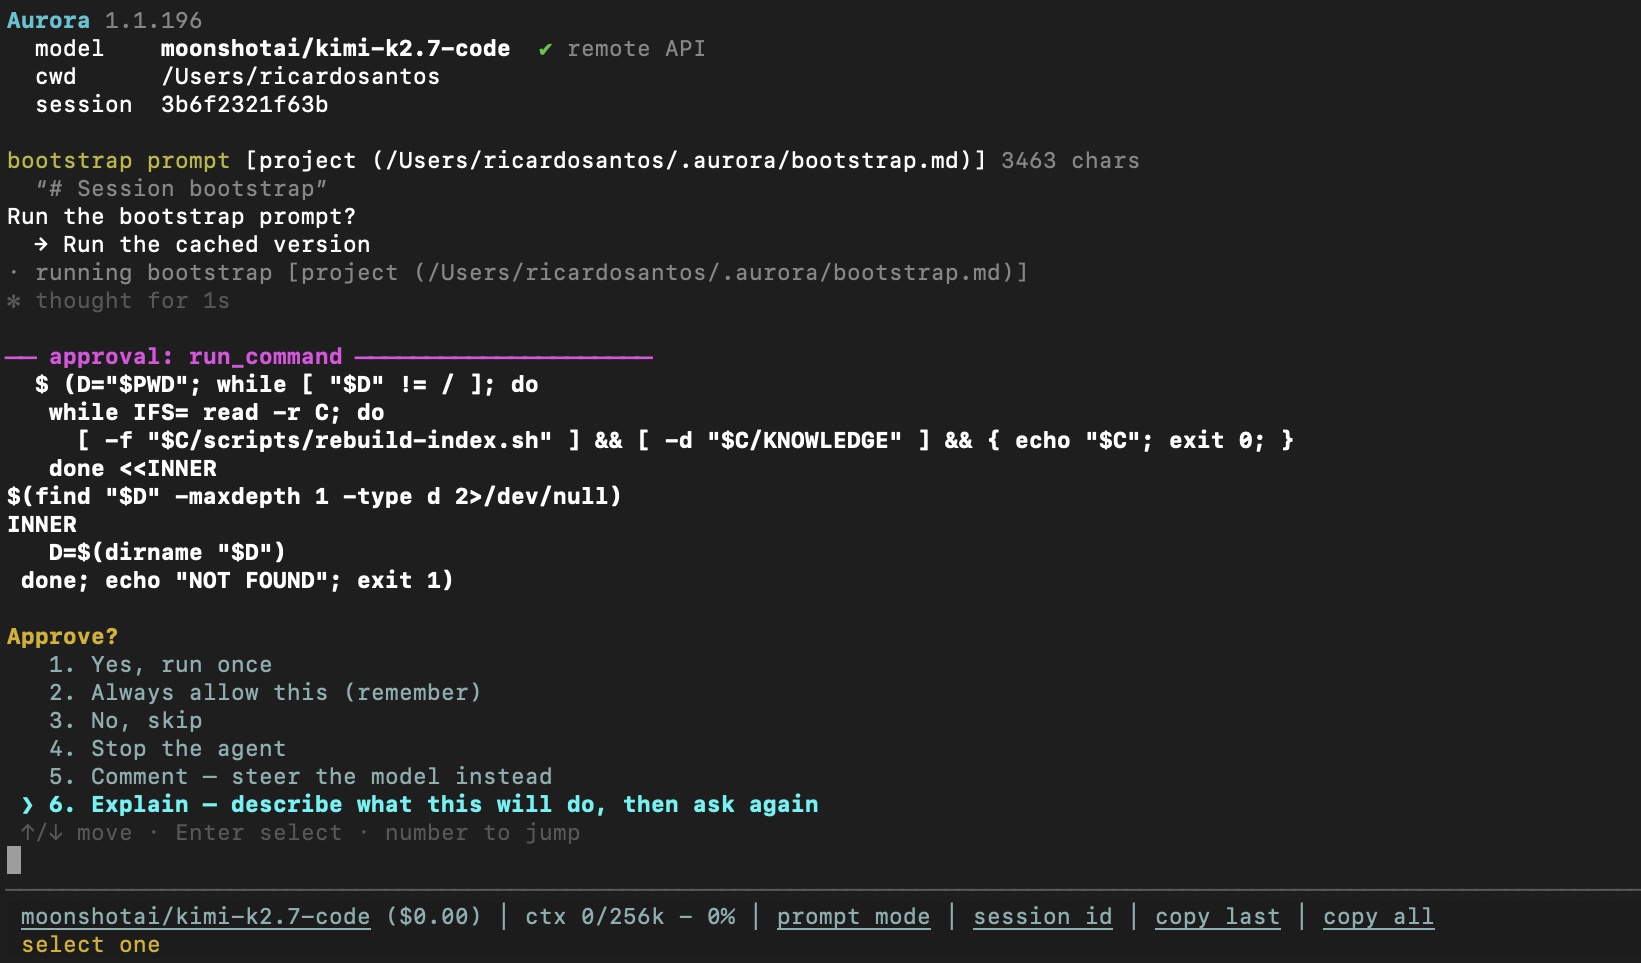The height and width of the screenshot is (963, 1641).
Task: Click the selection chevron before option 6
Action: 27,805
